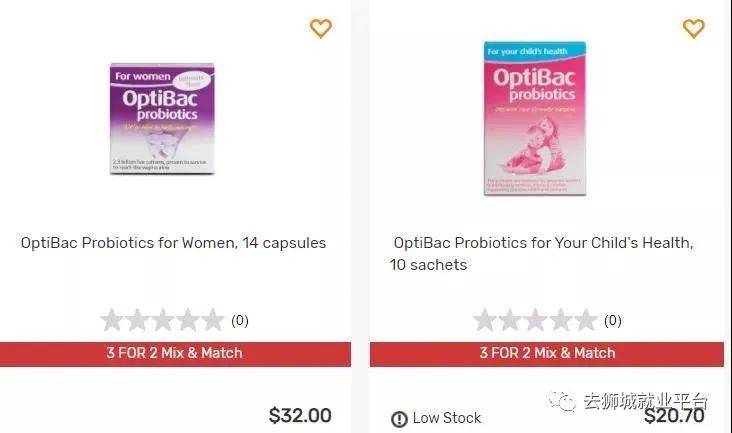
Task: Click the Low Stock label text
Action: (447, 418)
